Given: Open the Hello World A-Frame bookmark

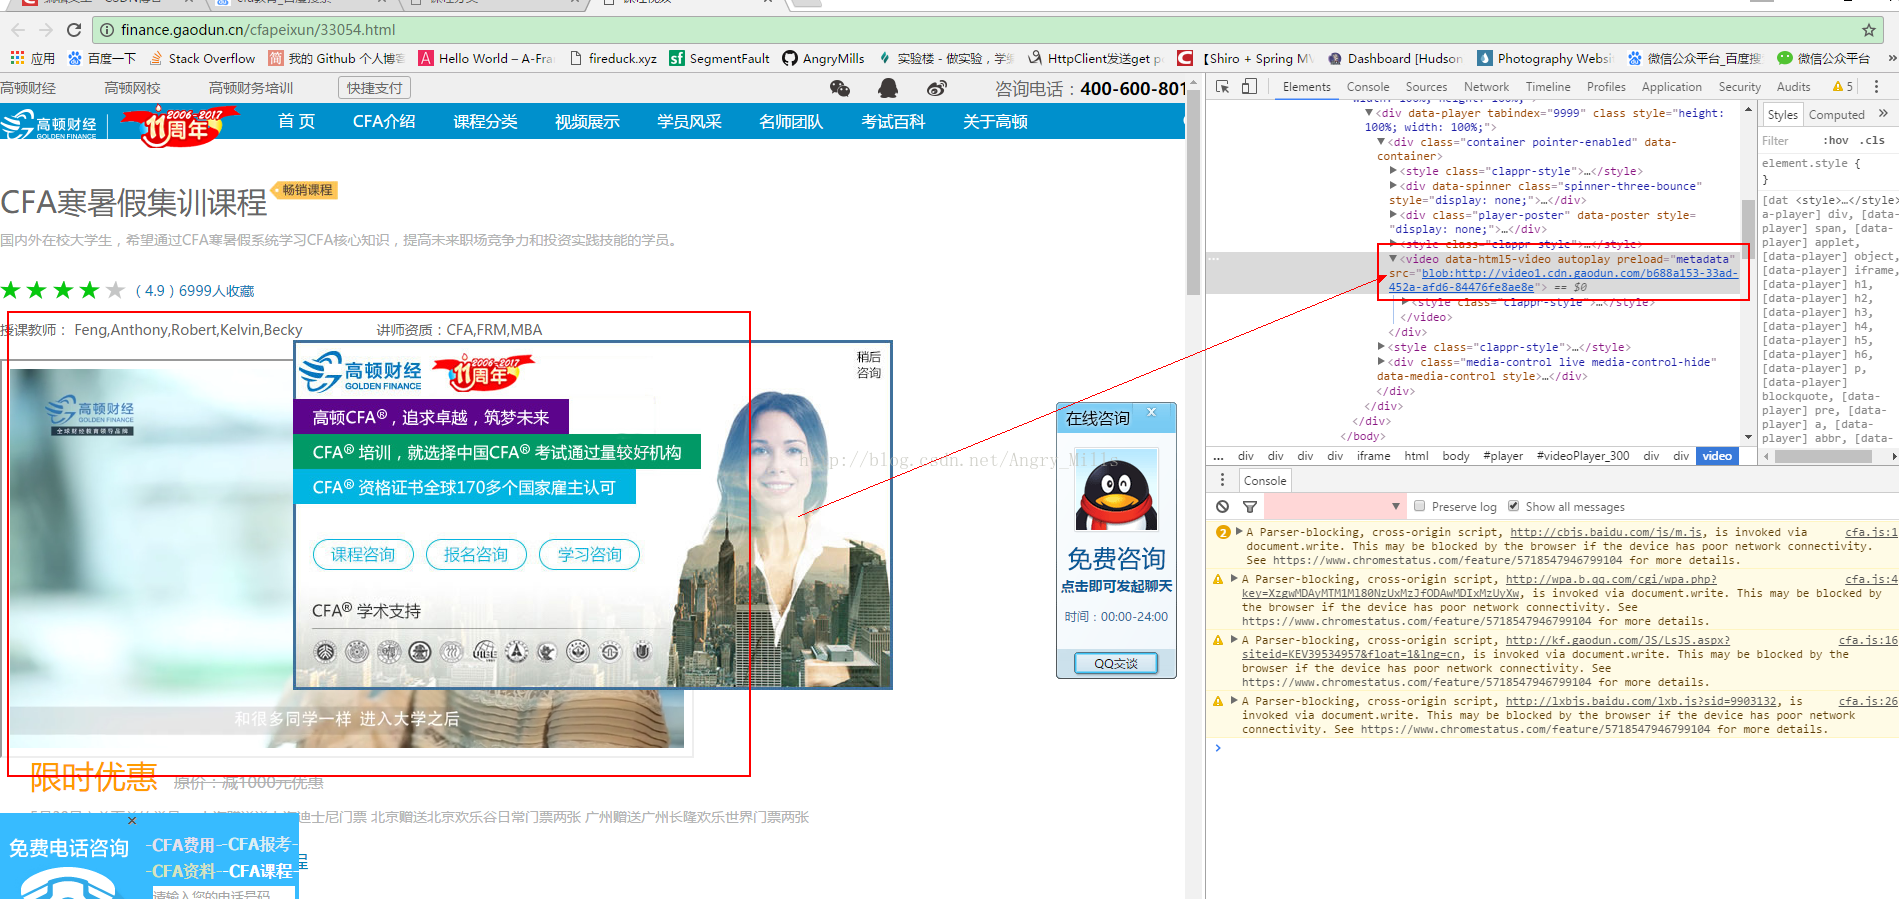Looking at the screenshot, I should pyautogui.click(x=487, y=58).
